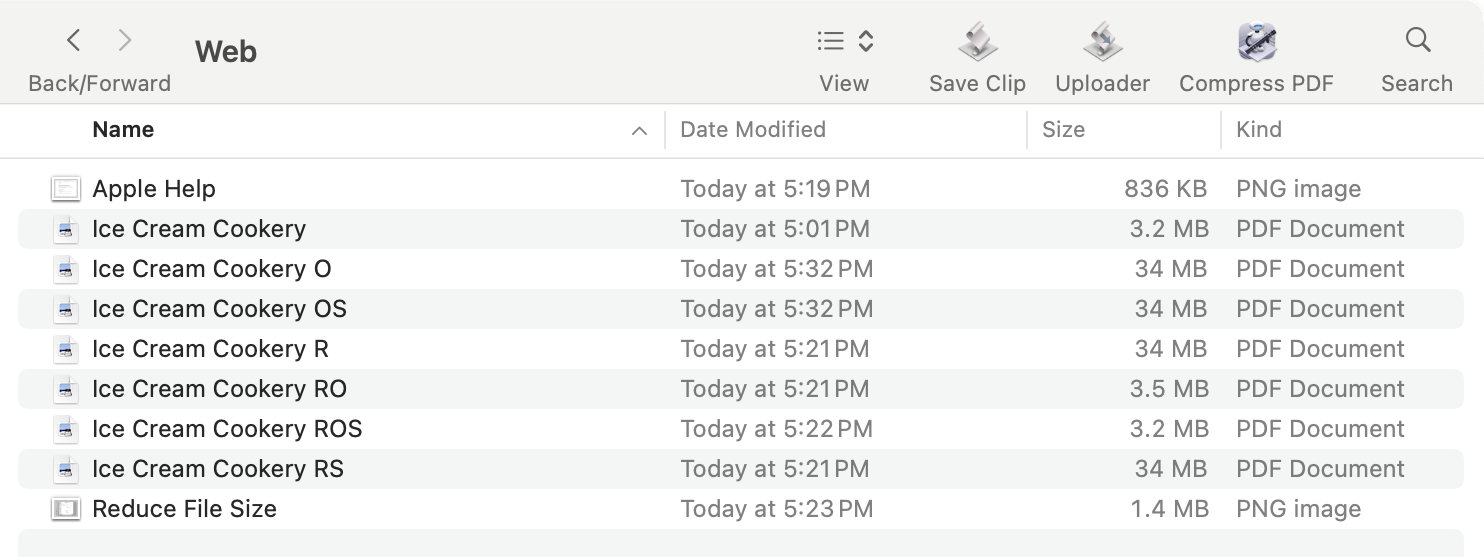Select the Ice Cream Cookery file row
Image resolution: width=1484 pixels, height=557 pixels.
199,229
